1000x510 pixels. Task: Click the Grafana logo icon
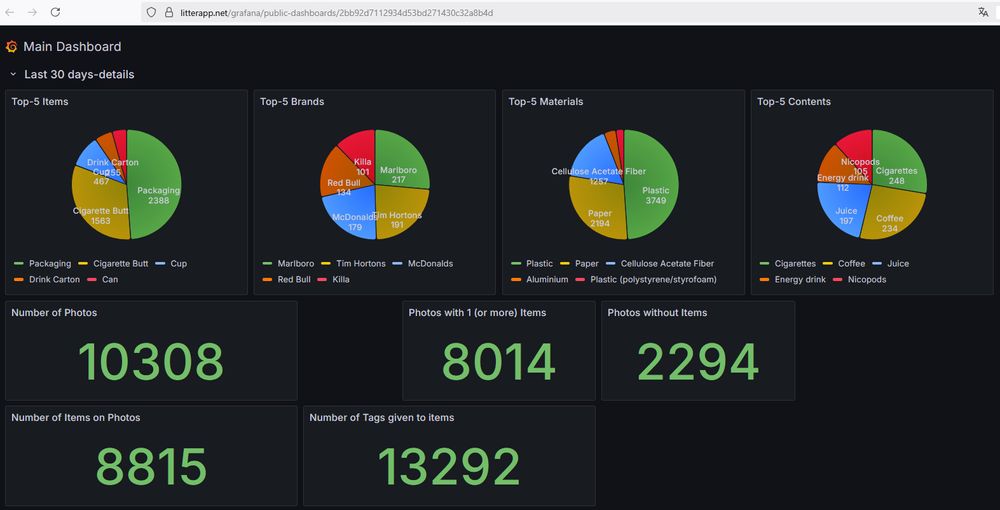click(x=11, y=47)
